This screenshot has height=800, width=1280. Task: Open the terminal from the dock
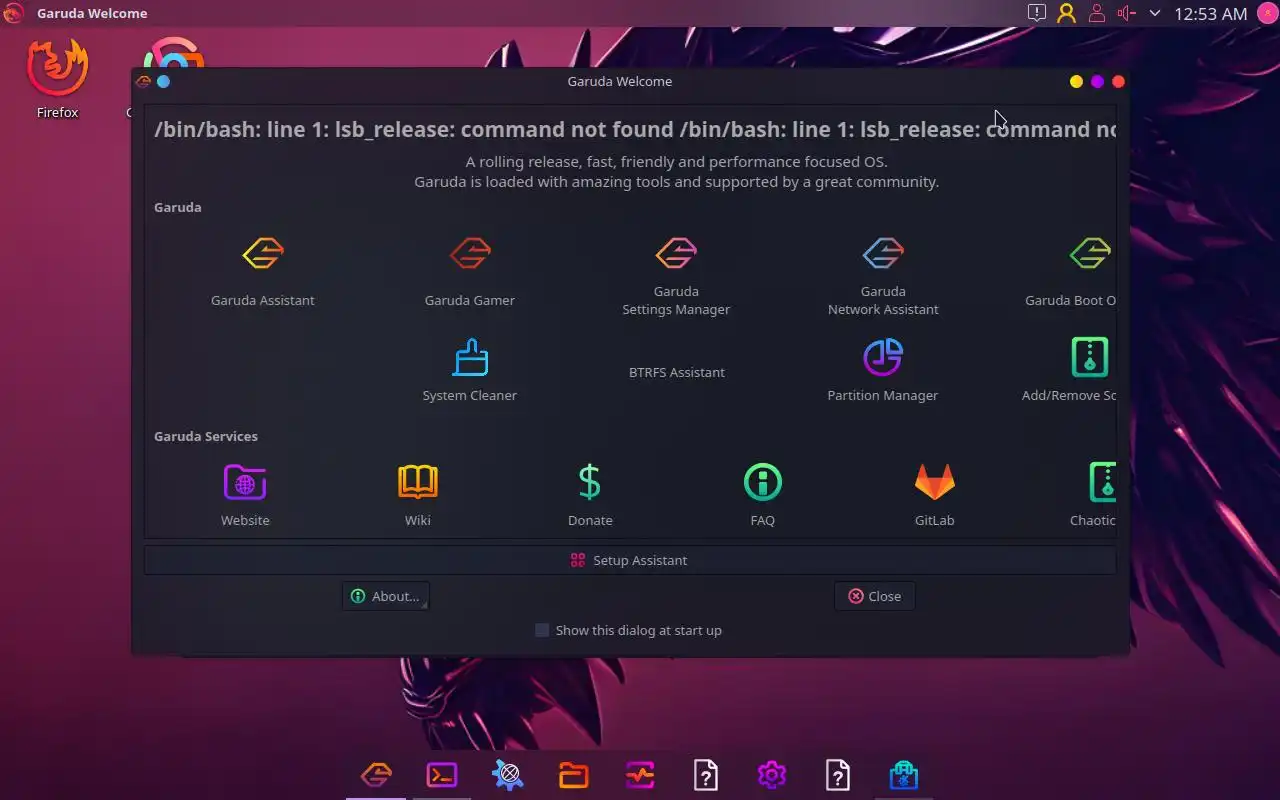pos(442,774)
